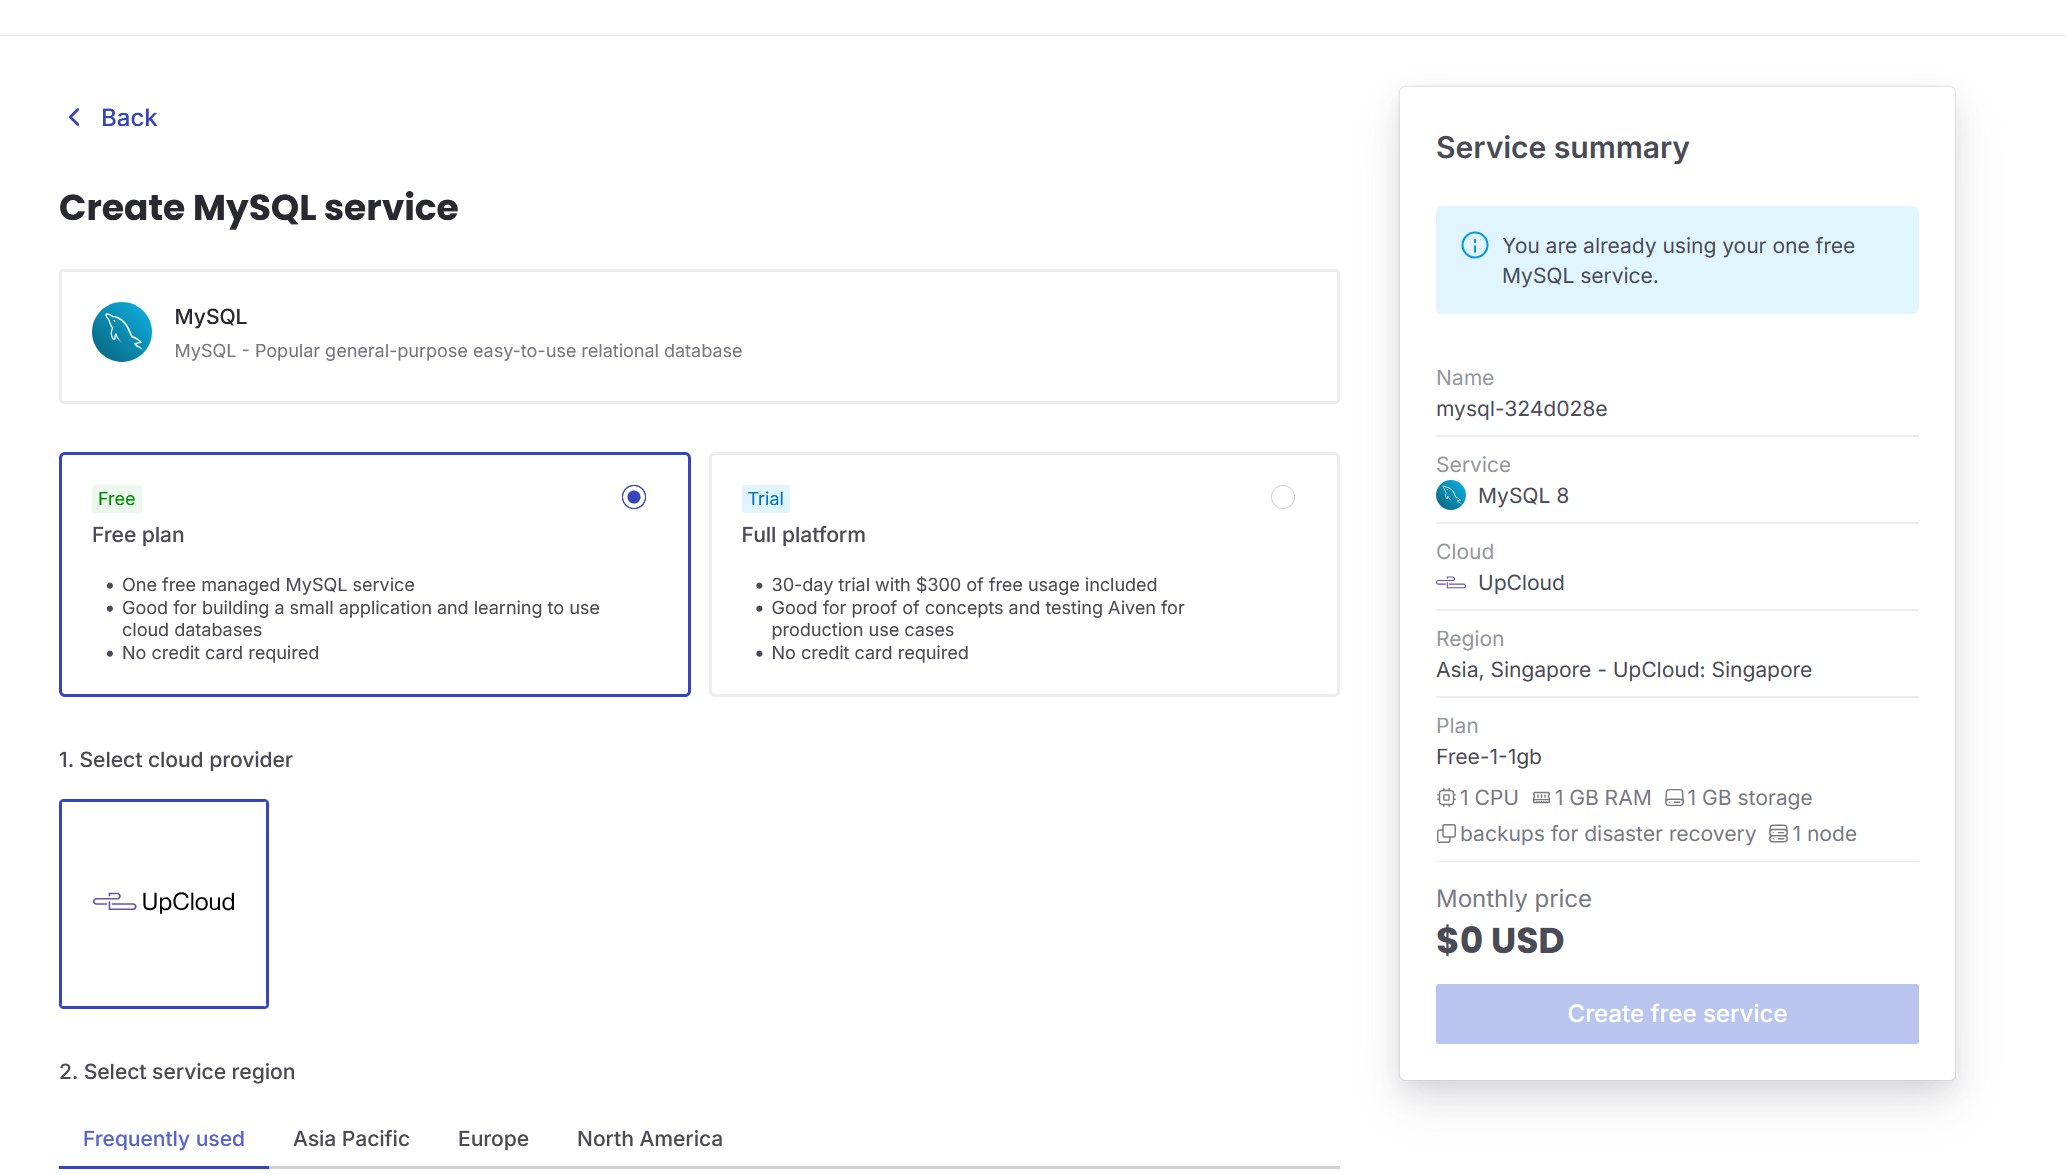Click the UpCloud logo in summary Cloud row

tap(1451, 583)
